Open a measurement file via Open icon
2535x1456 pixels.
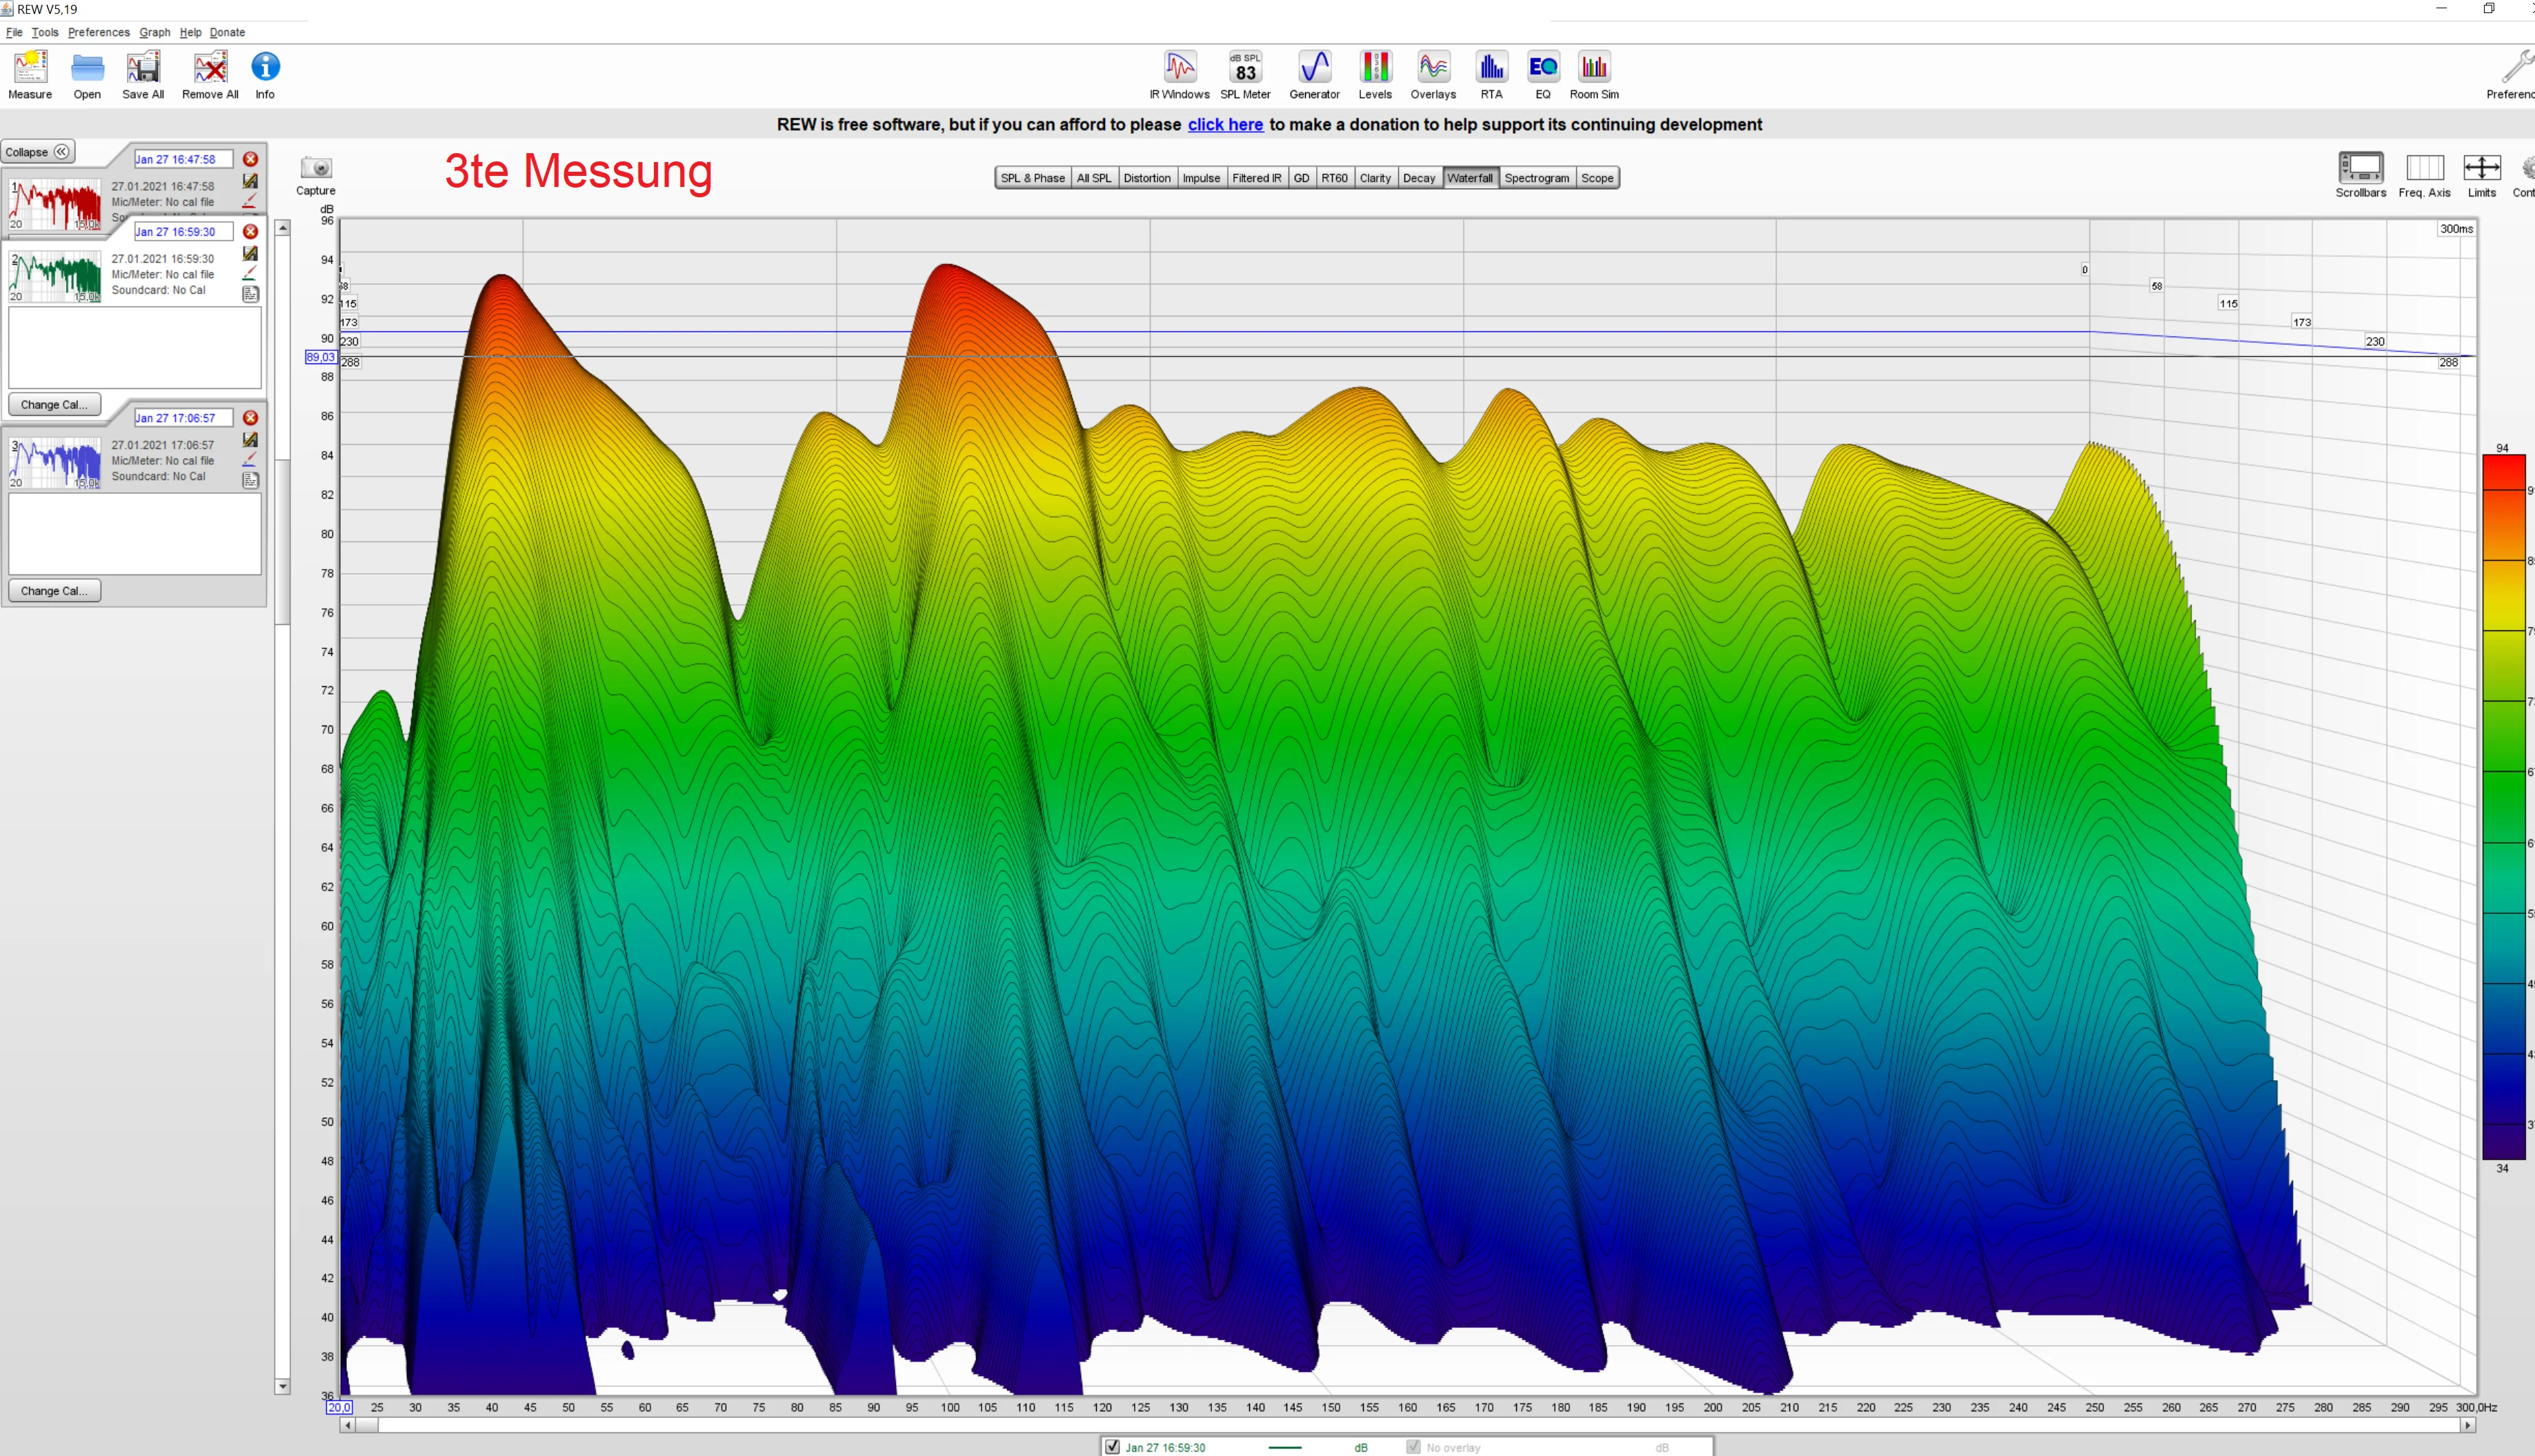point(87,75)
